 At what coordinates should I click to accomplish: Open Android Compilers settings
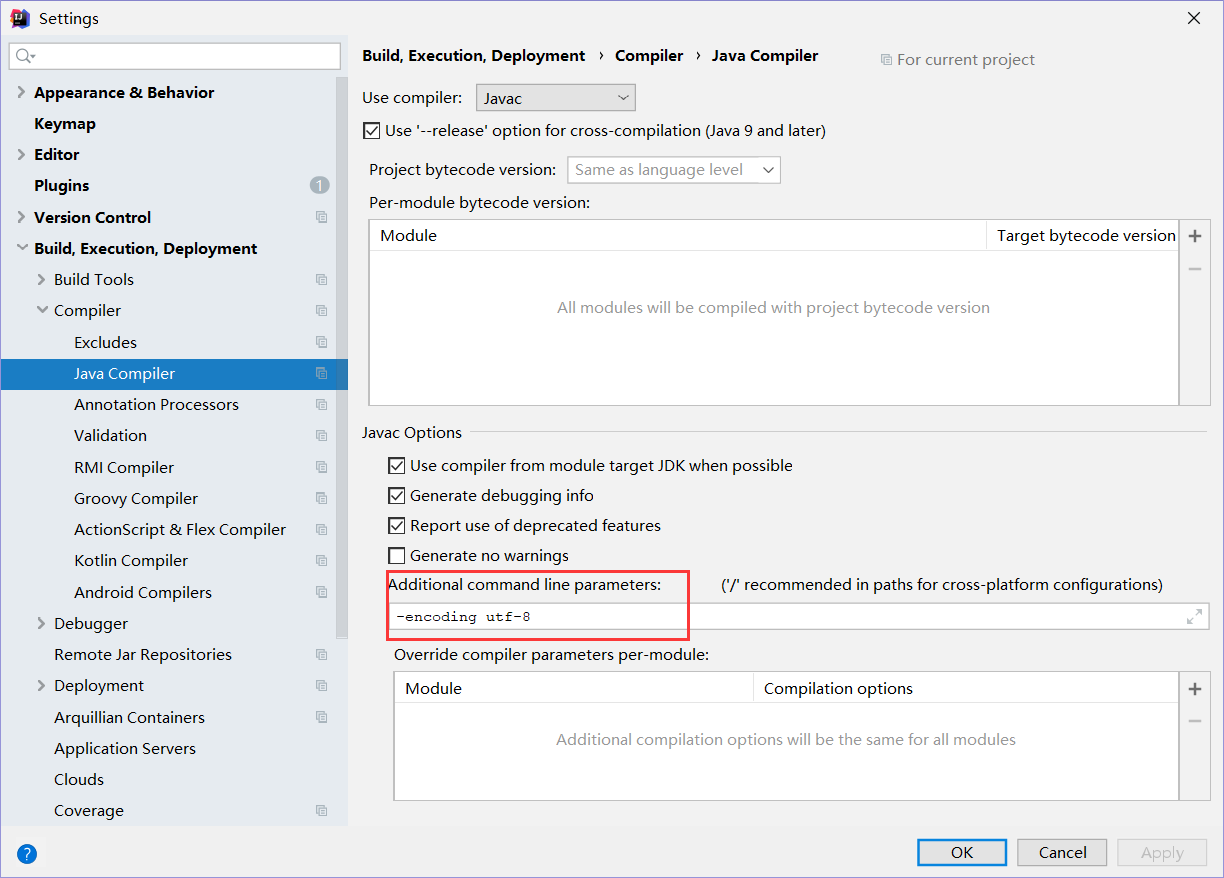pyautogui.click(x=143, y=593)
